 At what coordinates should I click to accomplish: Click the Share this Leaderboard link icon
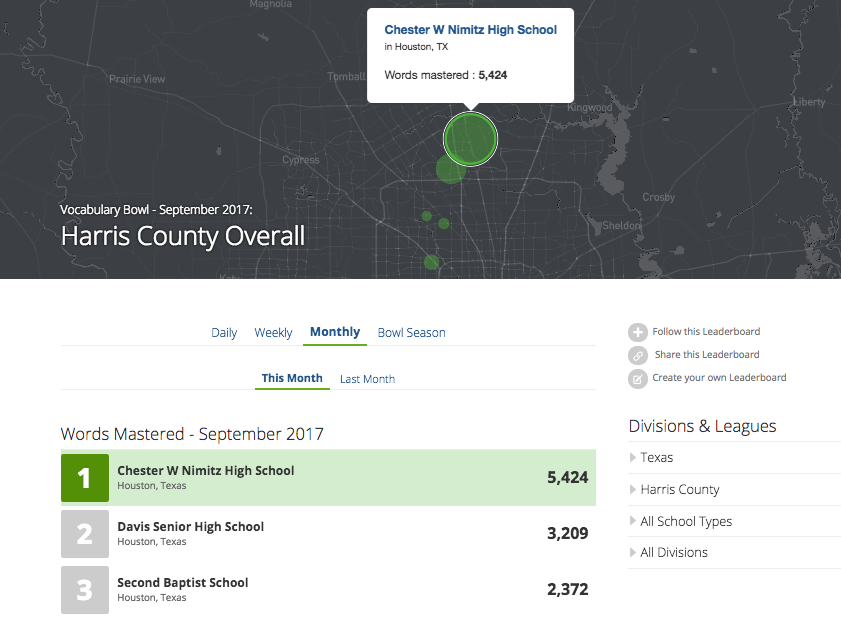pos(637,356)
